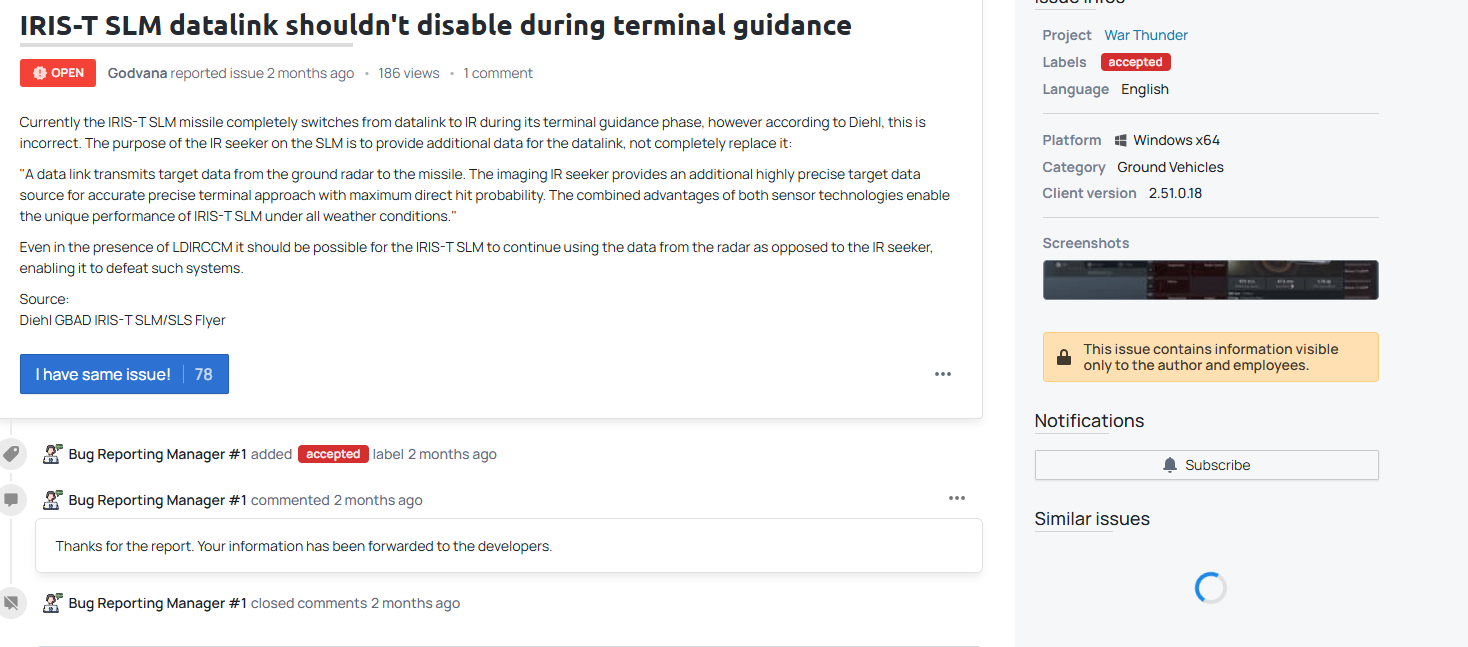Viewport: 1468px width, 647px height.
Task: Click the OPEN status badge icon
Action: click(x=40, y=73)
